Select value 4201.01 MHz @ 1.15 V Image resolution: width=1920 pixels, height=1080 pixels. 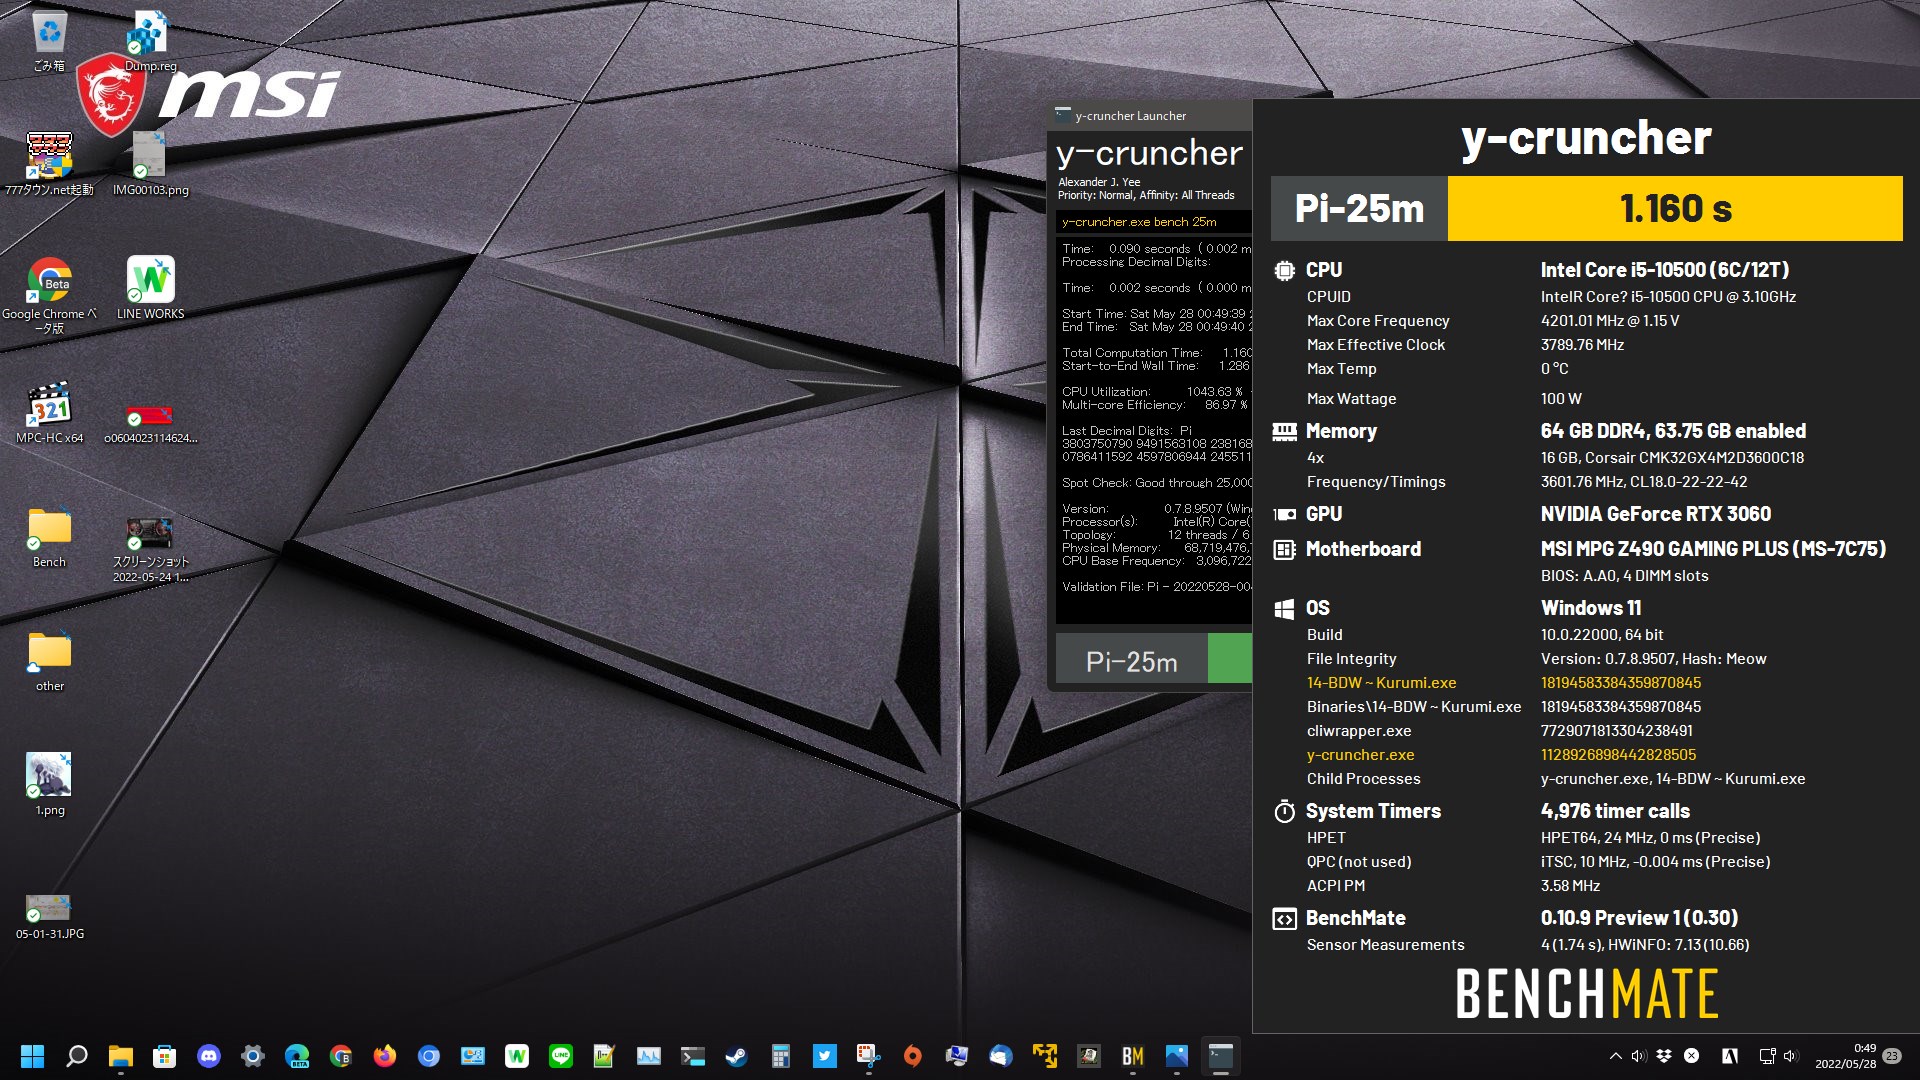(x=1610, y=321)
